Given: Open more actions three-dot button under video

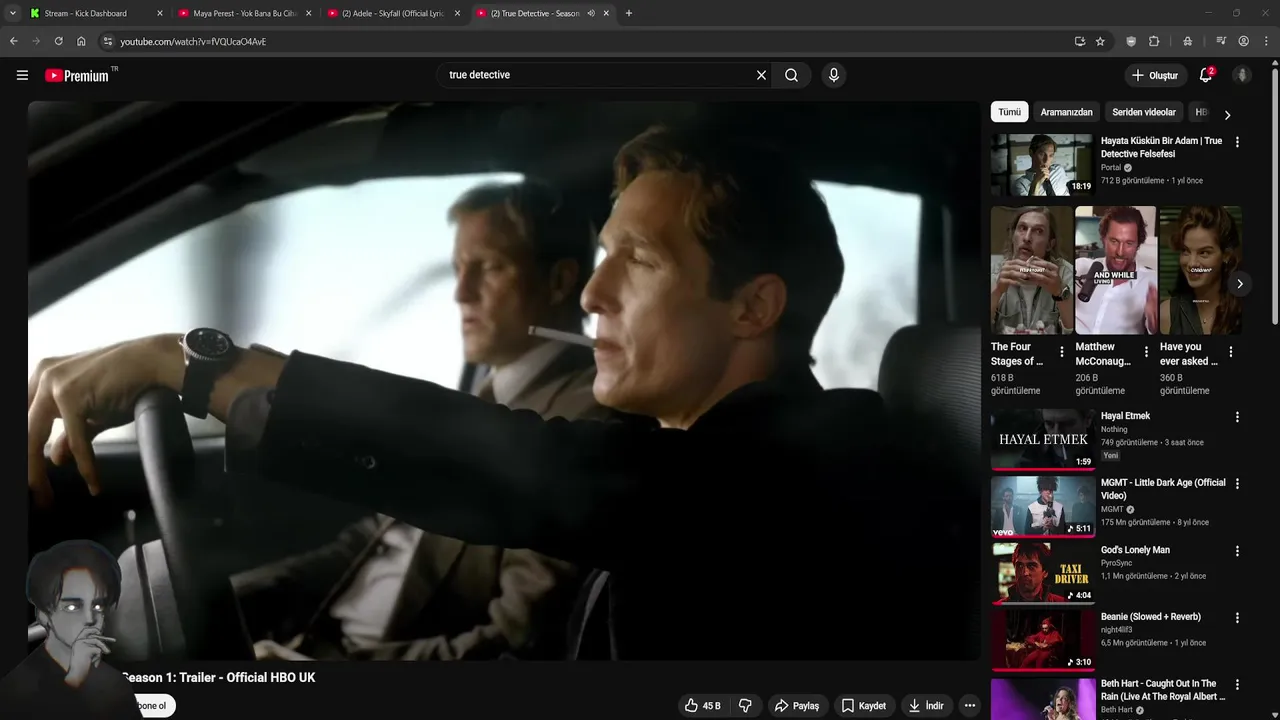Looking at the screenshot, I should [x=969, y=706].
